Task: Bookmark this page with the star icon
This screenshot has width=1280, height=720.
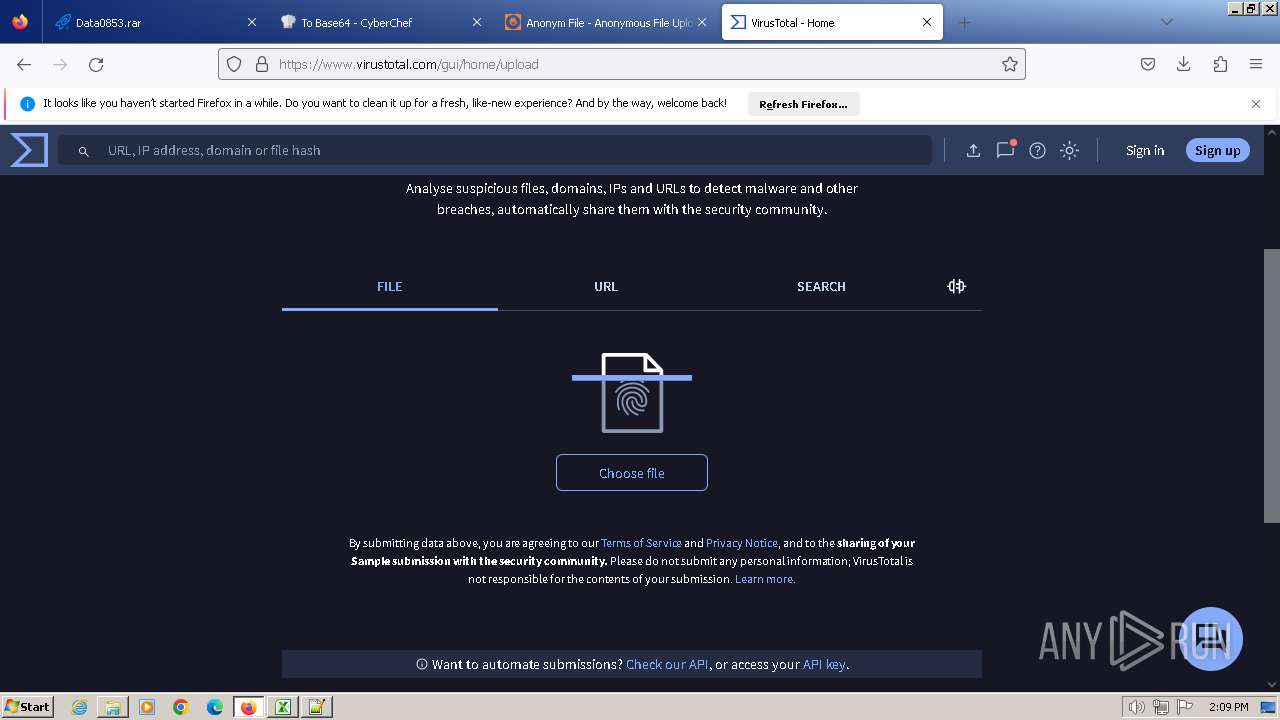Action: [1010, 64]
